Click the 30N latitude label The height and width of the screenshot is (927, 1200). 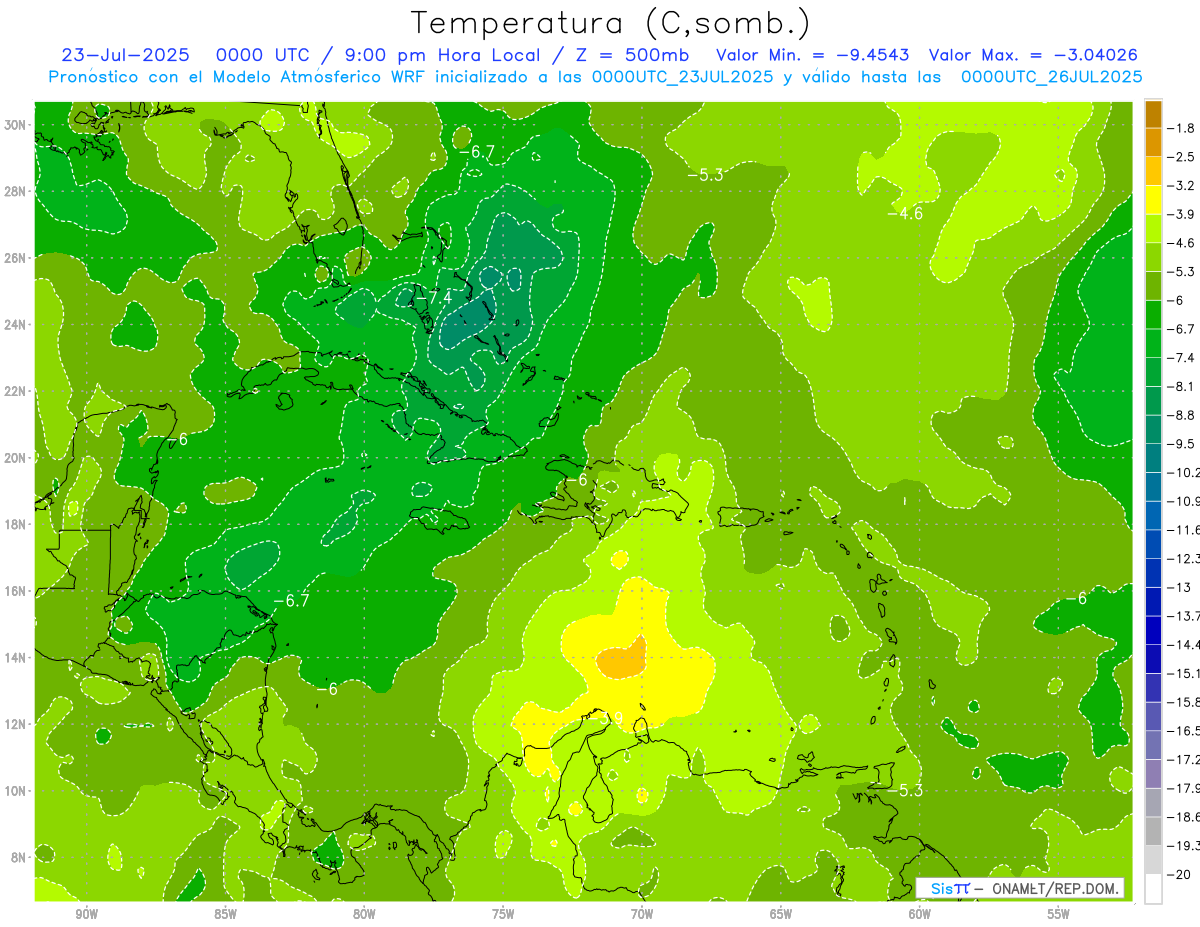17,125
